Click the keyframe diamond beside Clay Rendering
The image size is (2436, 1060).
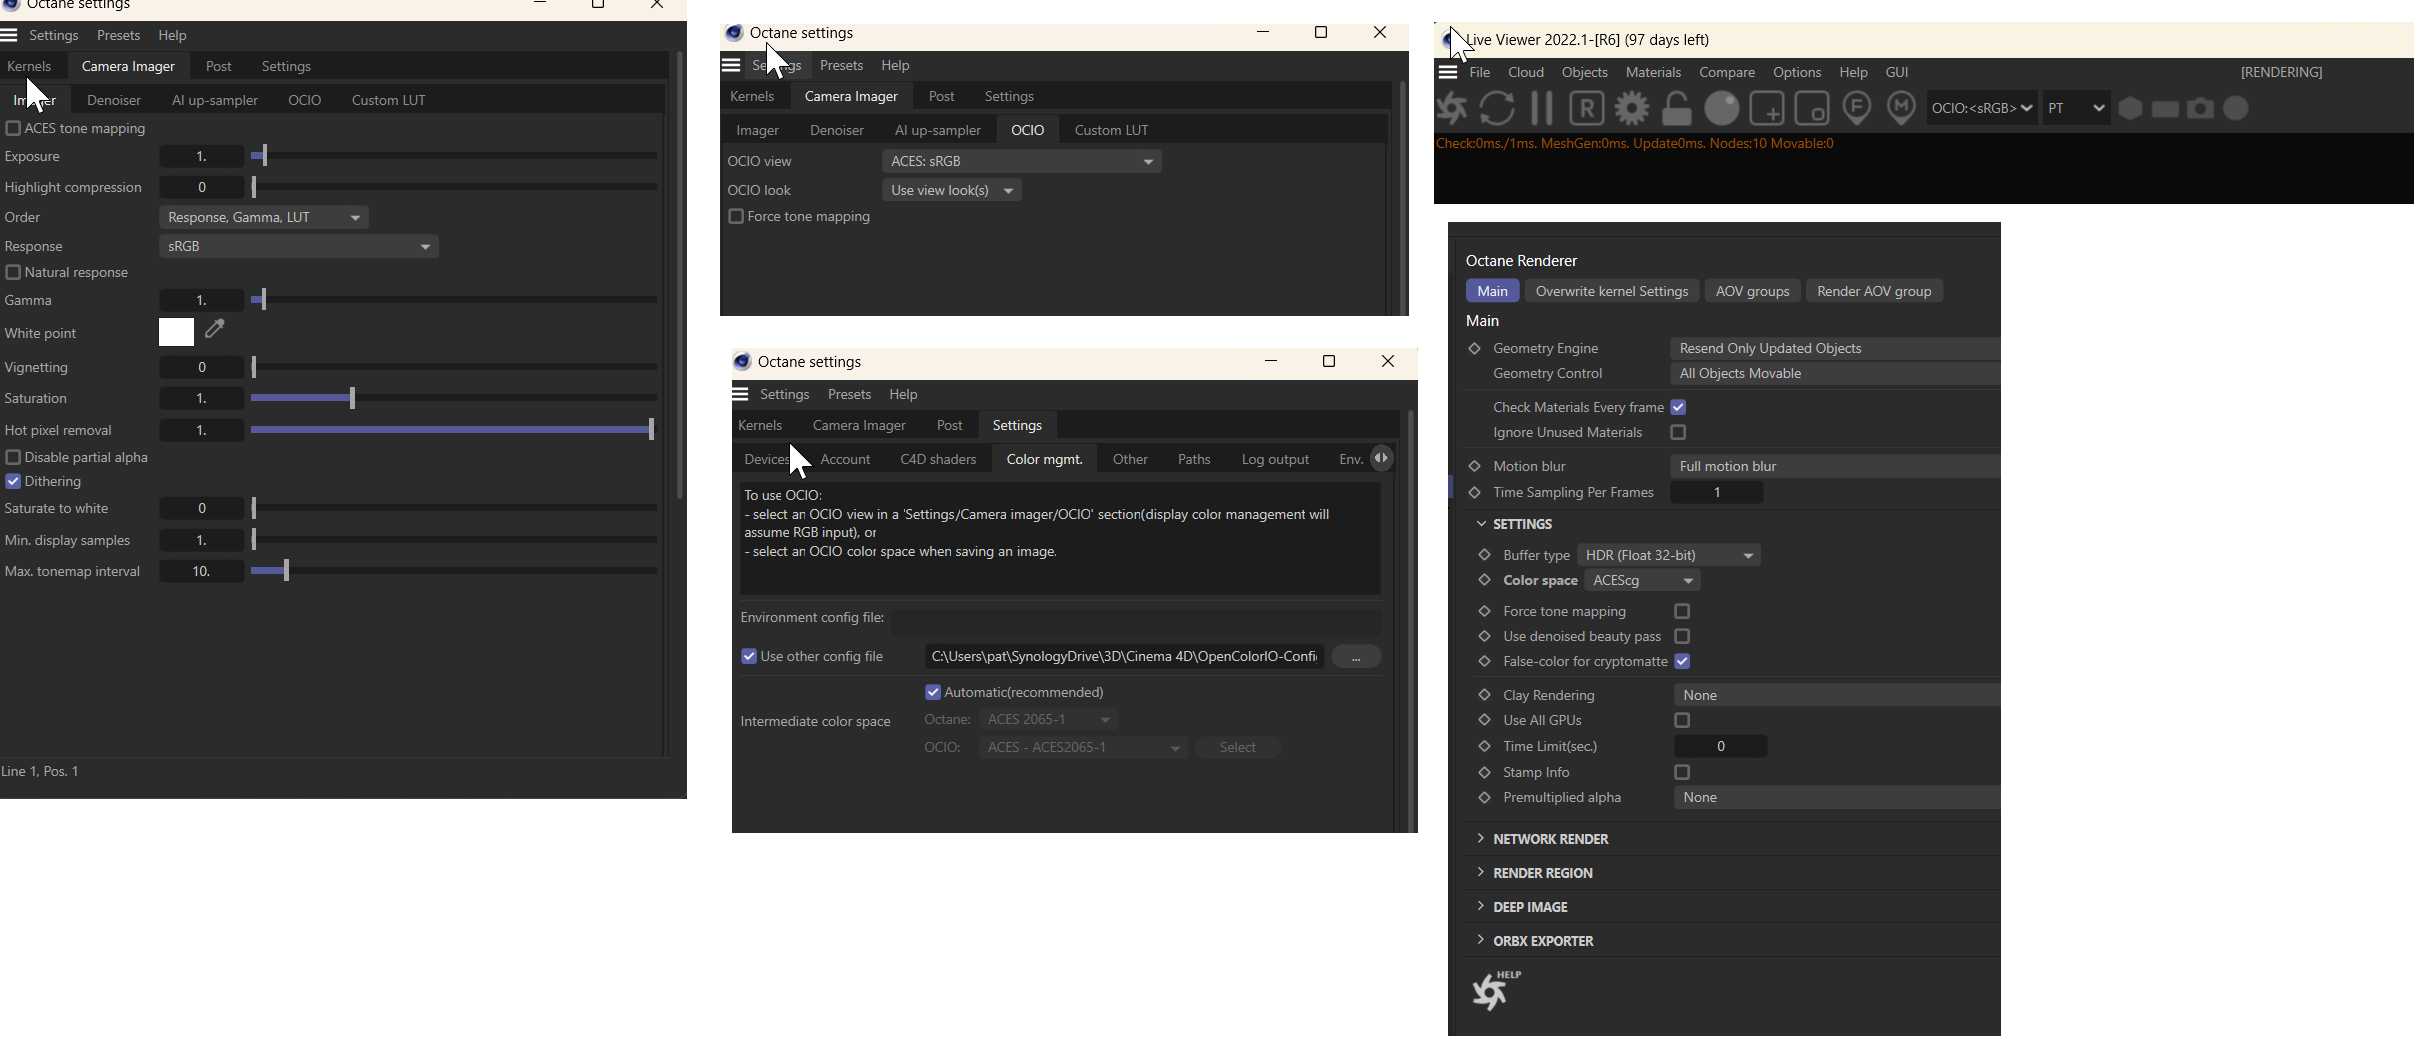[1484, 695]
